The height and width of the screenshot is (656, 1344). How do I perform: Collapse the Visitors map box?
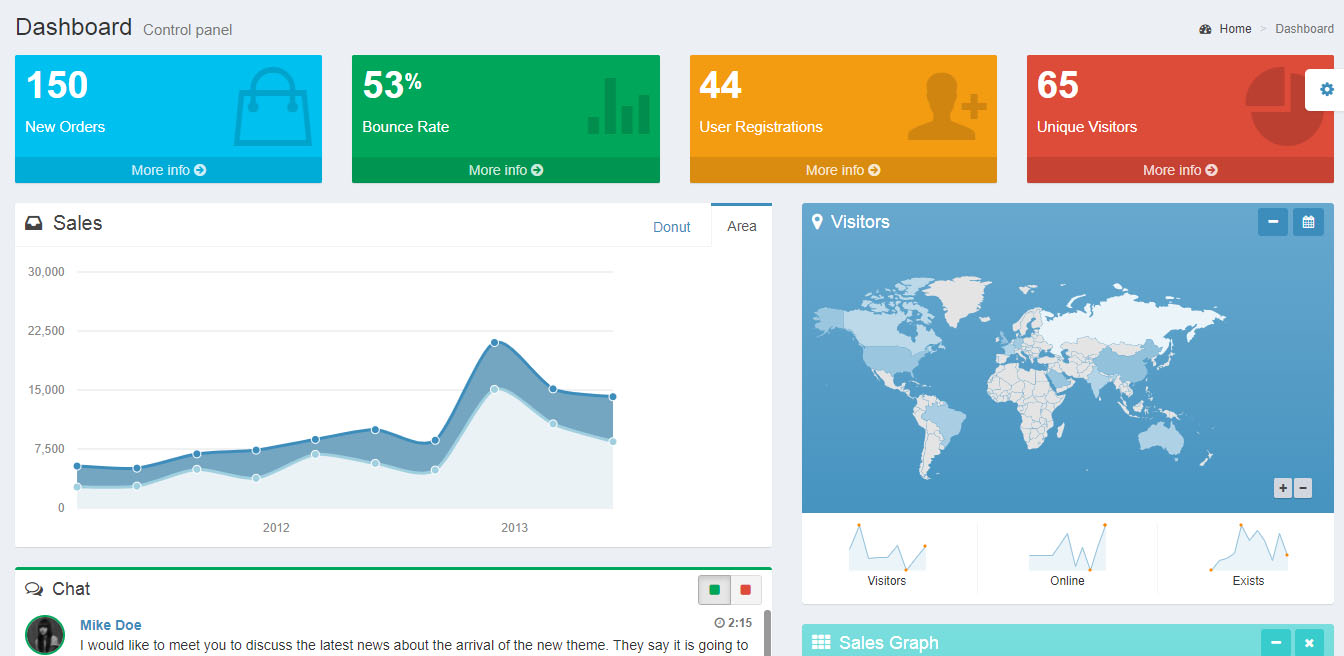(x=1273, y=222)
